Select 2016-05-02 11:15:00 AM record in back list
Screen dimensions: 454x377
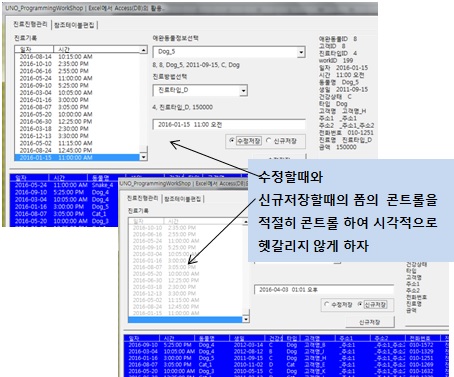click(x=77, y=143)
